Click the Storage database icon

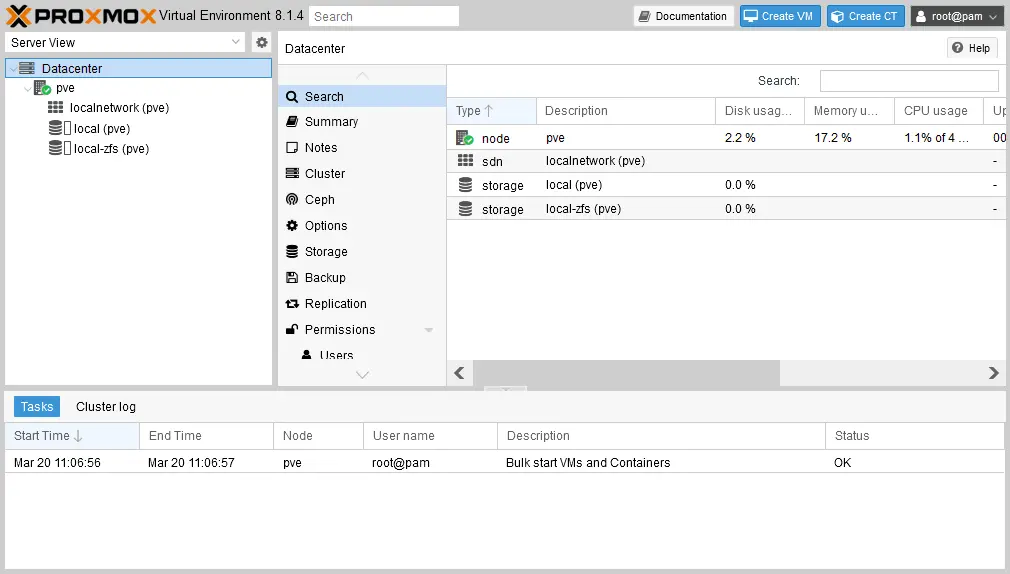pos(292,251)
